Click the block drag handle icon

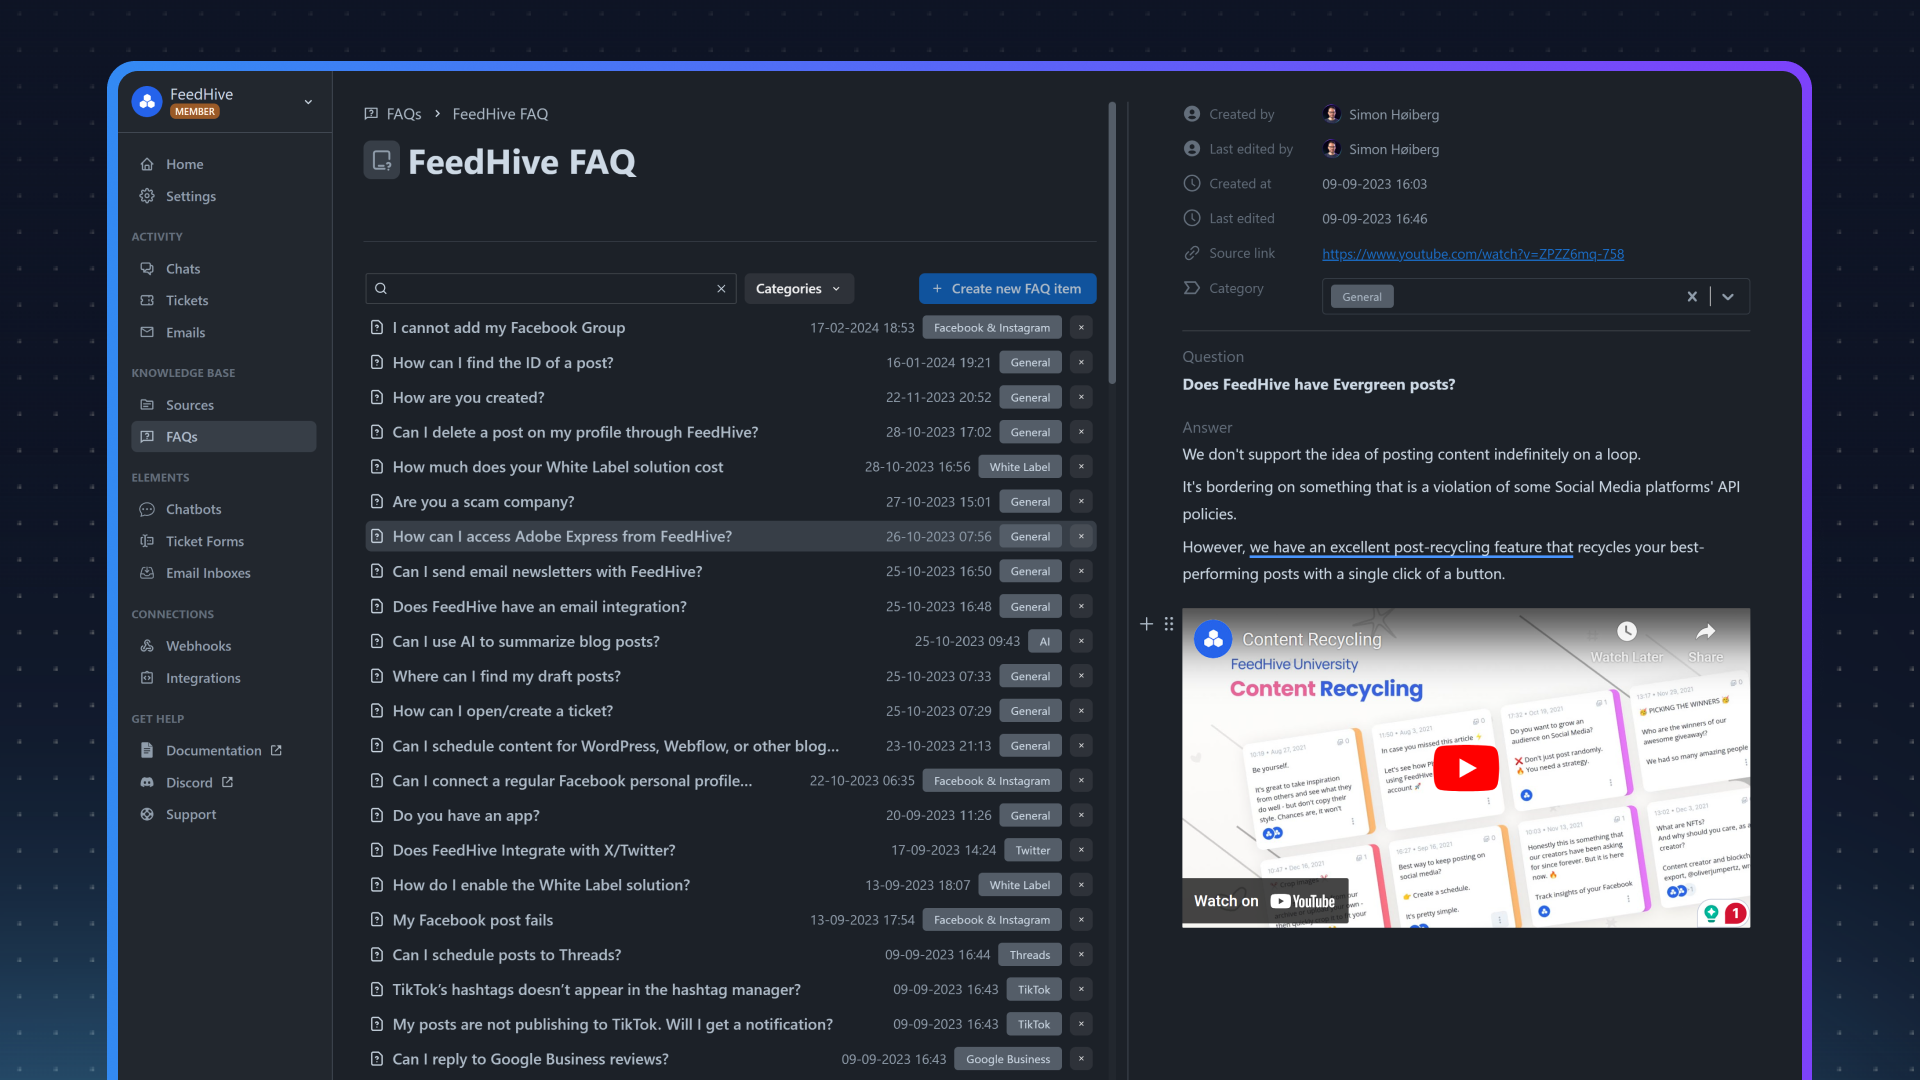coord(1169,624)
